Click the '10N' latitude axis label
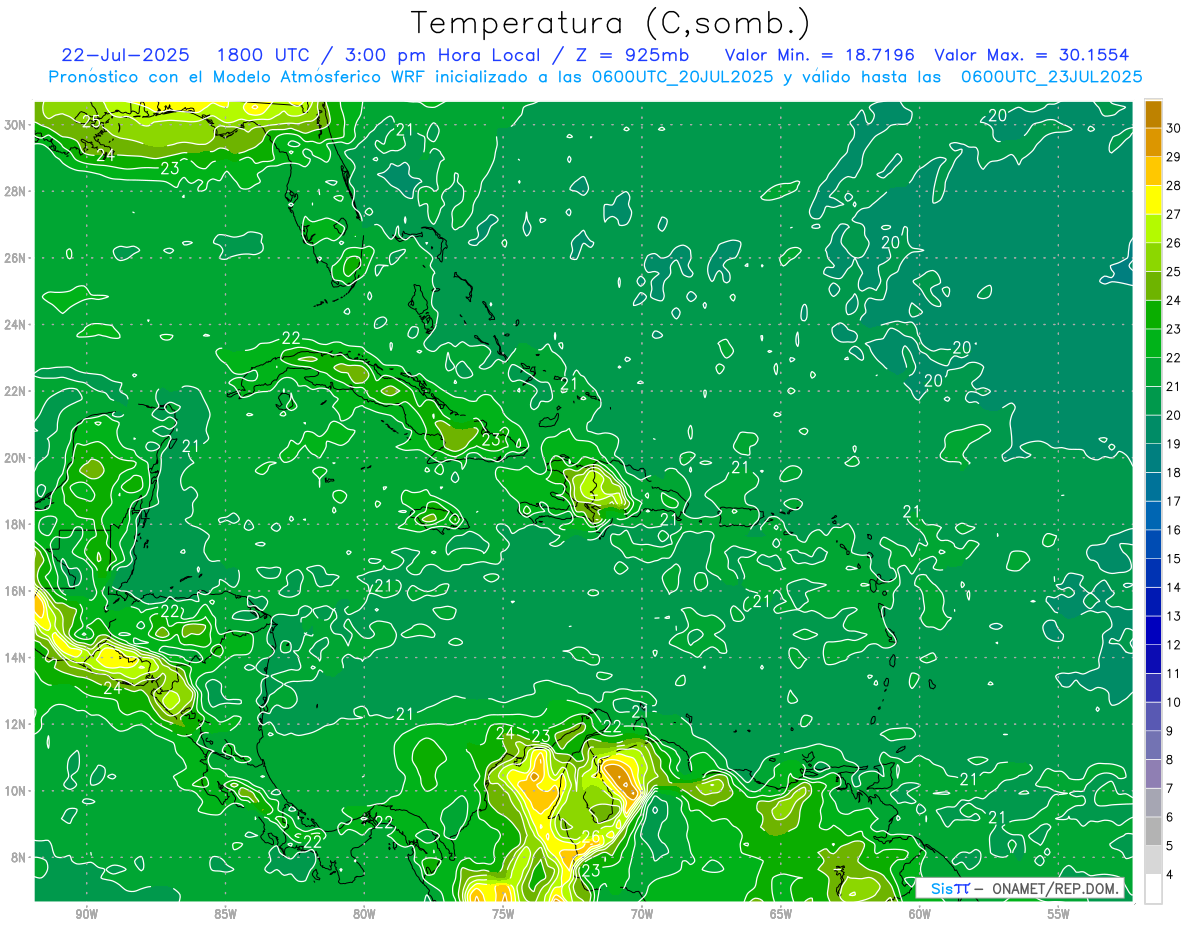Viewport: 1200px width, 927px height. (x=17, y=791)
